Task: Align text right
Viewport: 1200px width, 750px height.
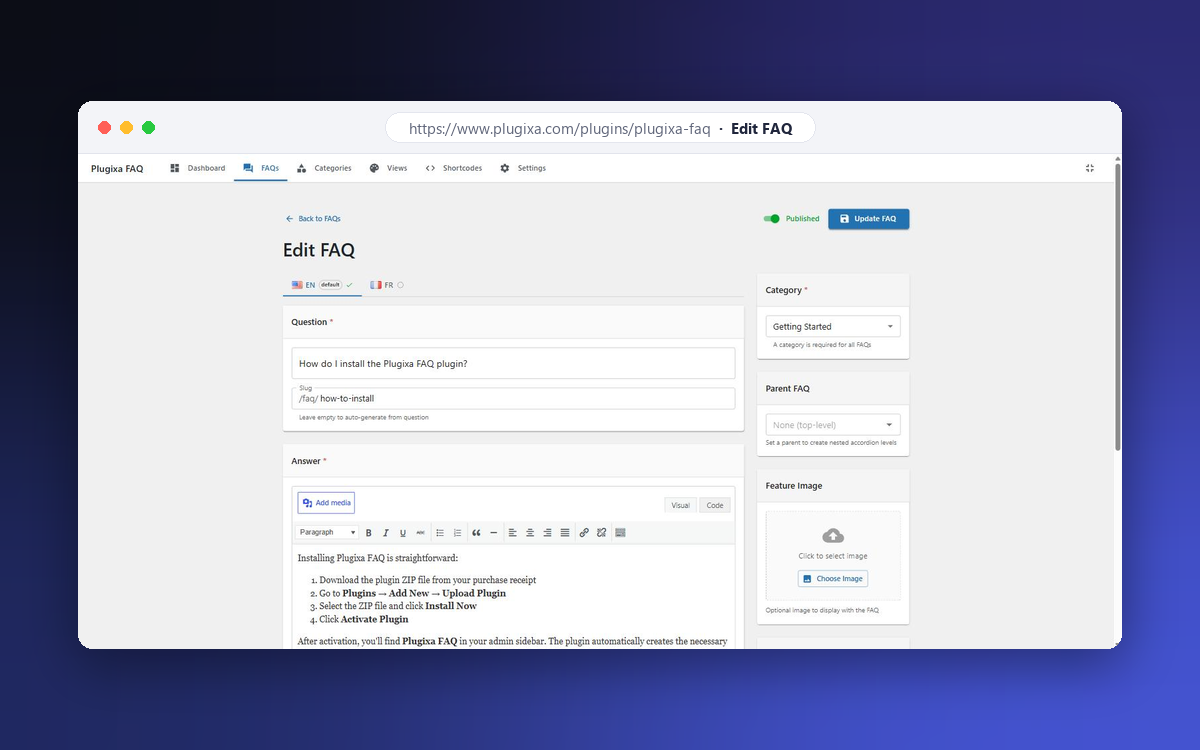Action: click(547, 533)
